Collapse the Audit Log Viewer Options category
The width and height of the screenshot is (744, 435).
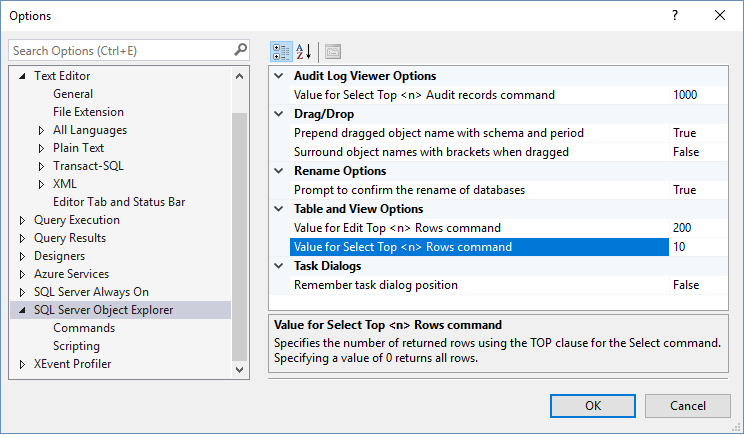(x=280, y=76)
